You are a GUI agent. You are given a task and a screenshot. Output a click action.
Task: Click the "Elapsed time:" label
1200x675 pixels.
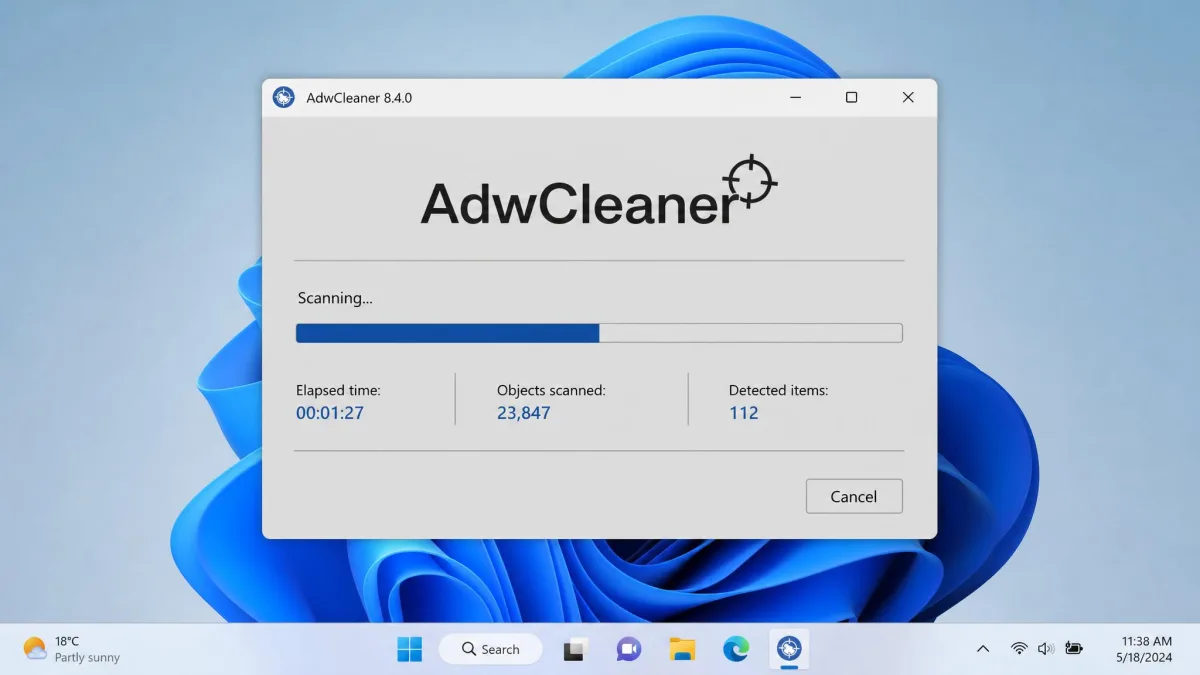pyautogui.click(x=338, y=390)
